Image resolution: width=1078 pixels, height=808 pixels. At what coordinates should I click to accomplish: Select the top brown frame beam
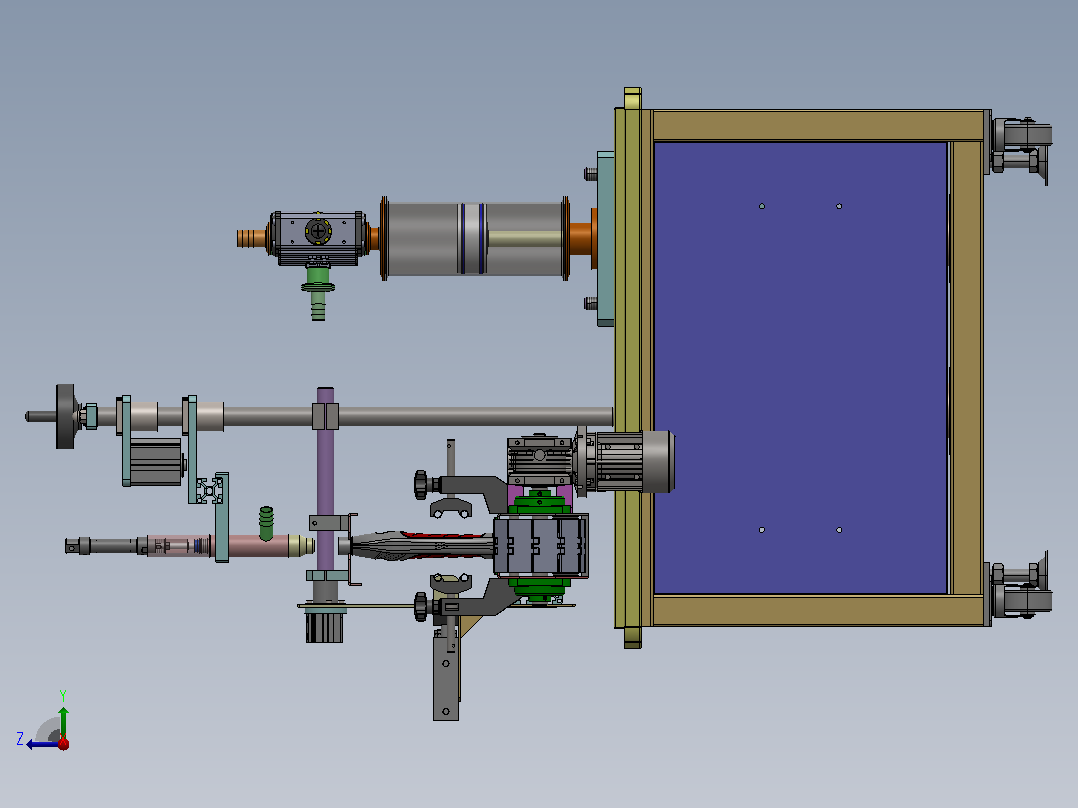pos(818,126)
